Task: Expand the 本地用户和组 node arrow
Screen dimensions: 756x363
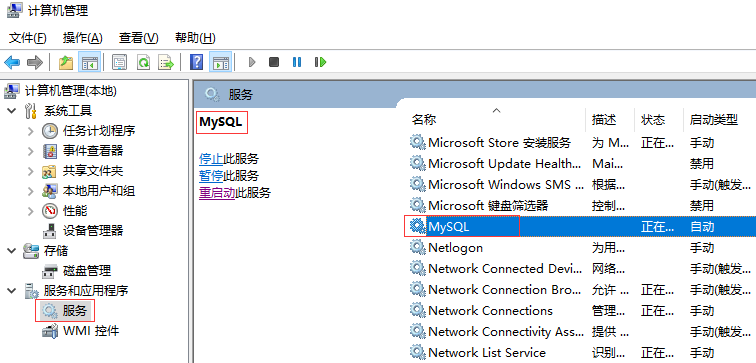Action: [31, 191]
